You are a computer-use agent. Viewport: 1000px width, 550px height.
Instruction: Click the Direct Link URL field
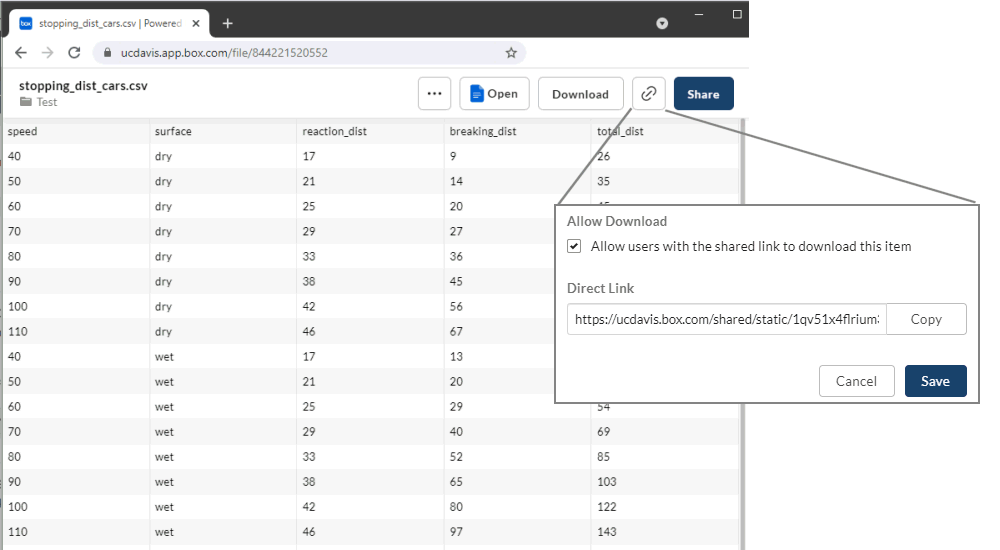[x=726, y=319]
